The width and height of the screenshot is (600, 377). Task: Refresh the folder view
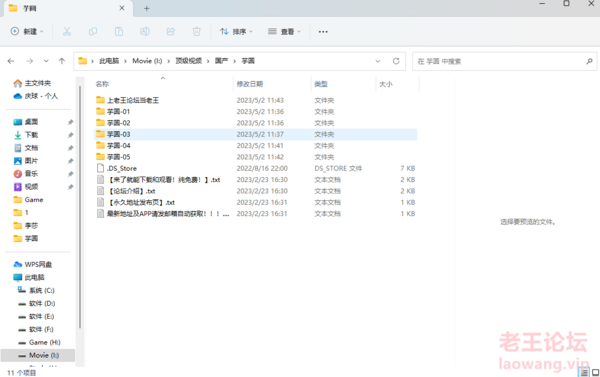pyautogui.click(x=396, y=61)
